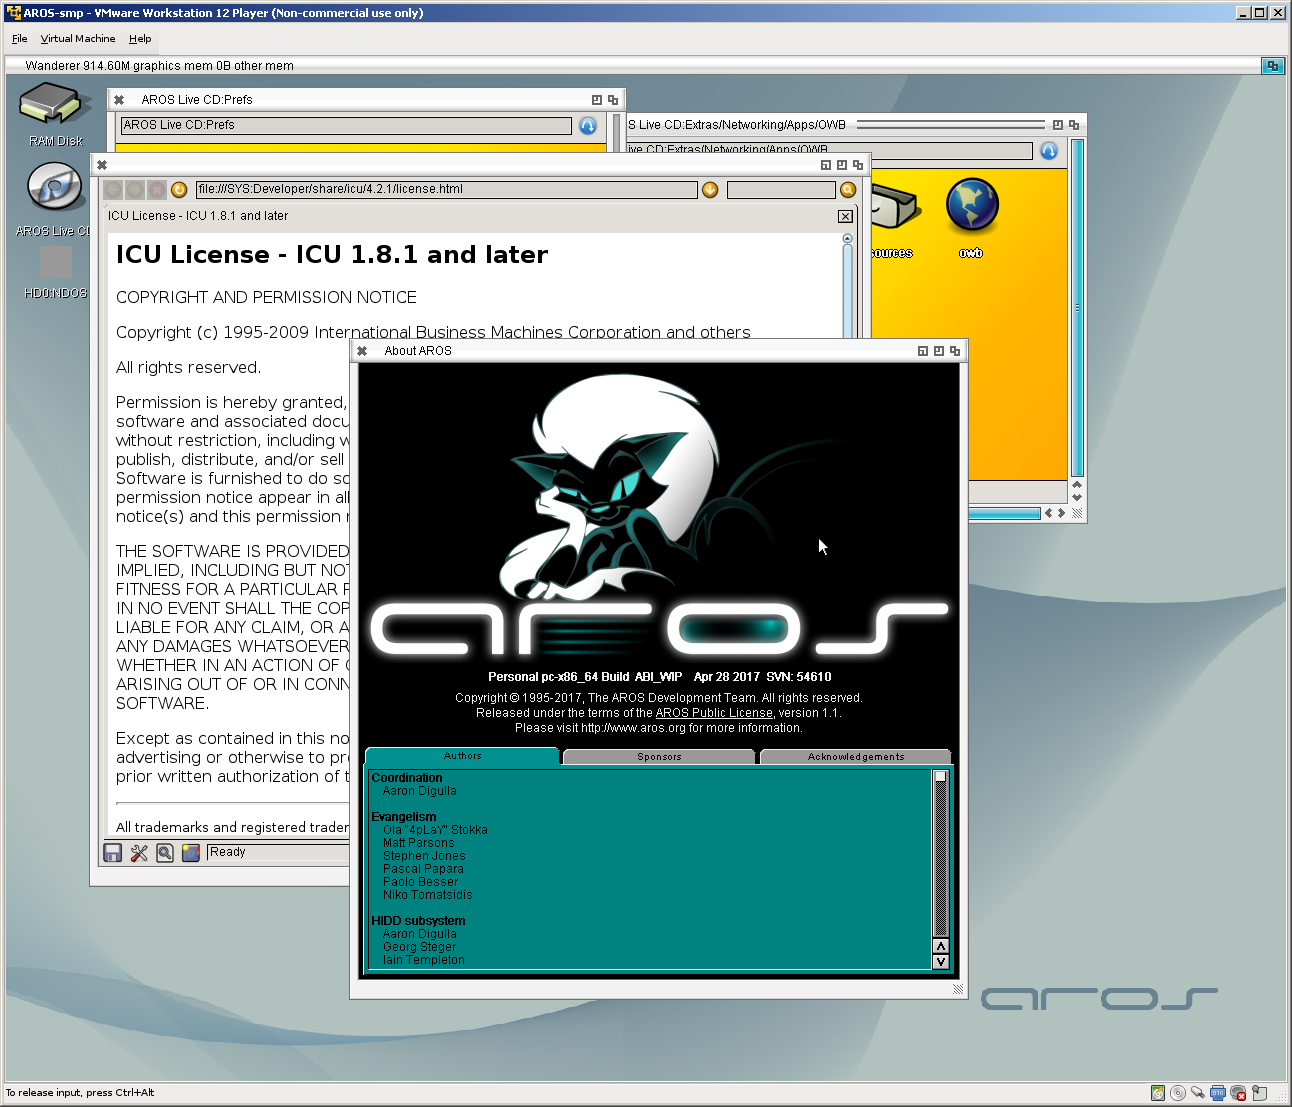1292x1107 pixels.
Task: Click the URL address field
Action: click(x=446, y=190)
